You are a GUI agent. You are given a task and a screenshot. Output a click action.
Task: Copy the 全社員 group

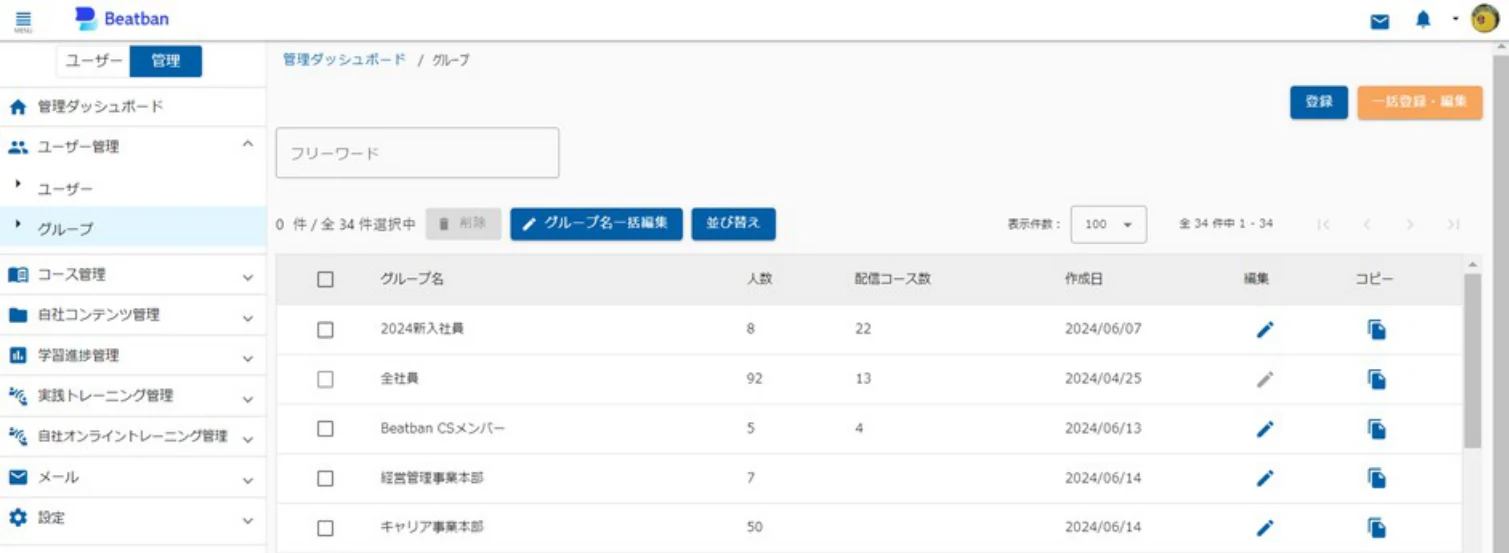pos(1377,379)
